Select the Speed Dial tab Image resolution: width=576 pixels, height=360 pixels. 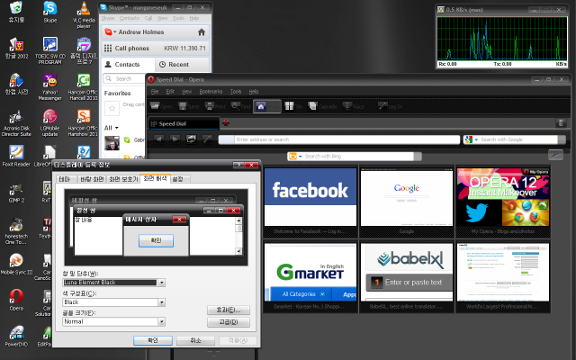(184, 124)
